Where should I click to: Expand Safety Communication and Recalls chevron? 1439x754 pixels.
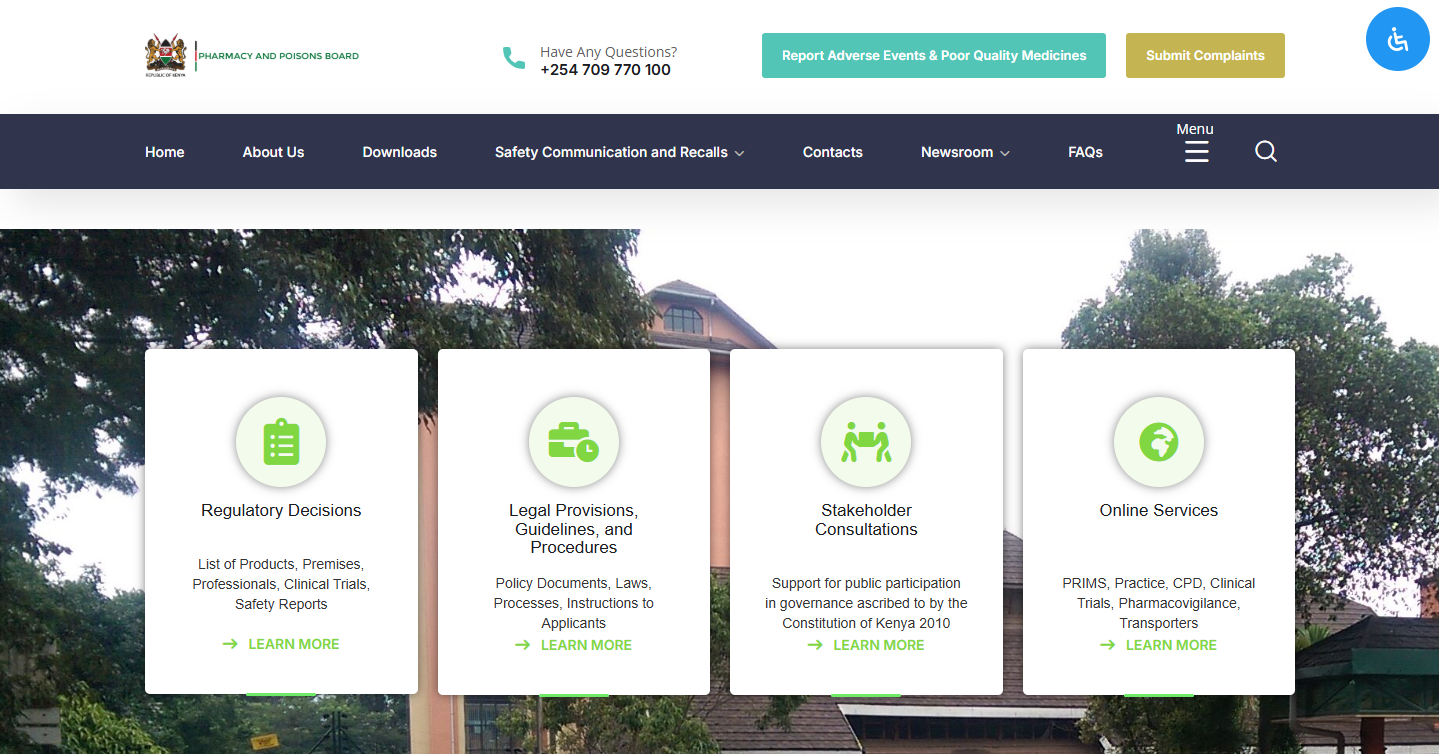[x=740, y=153]
